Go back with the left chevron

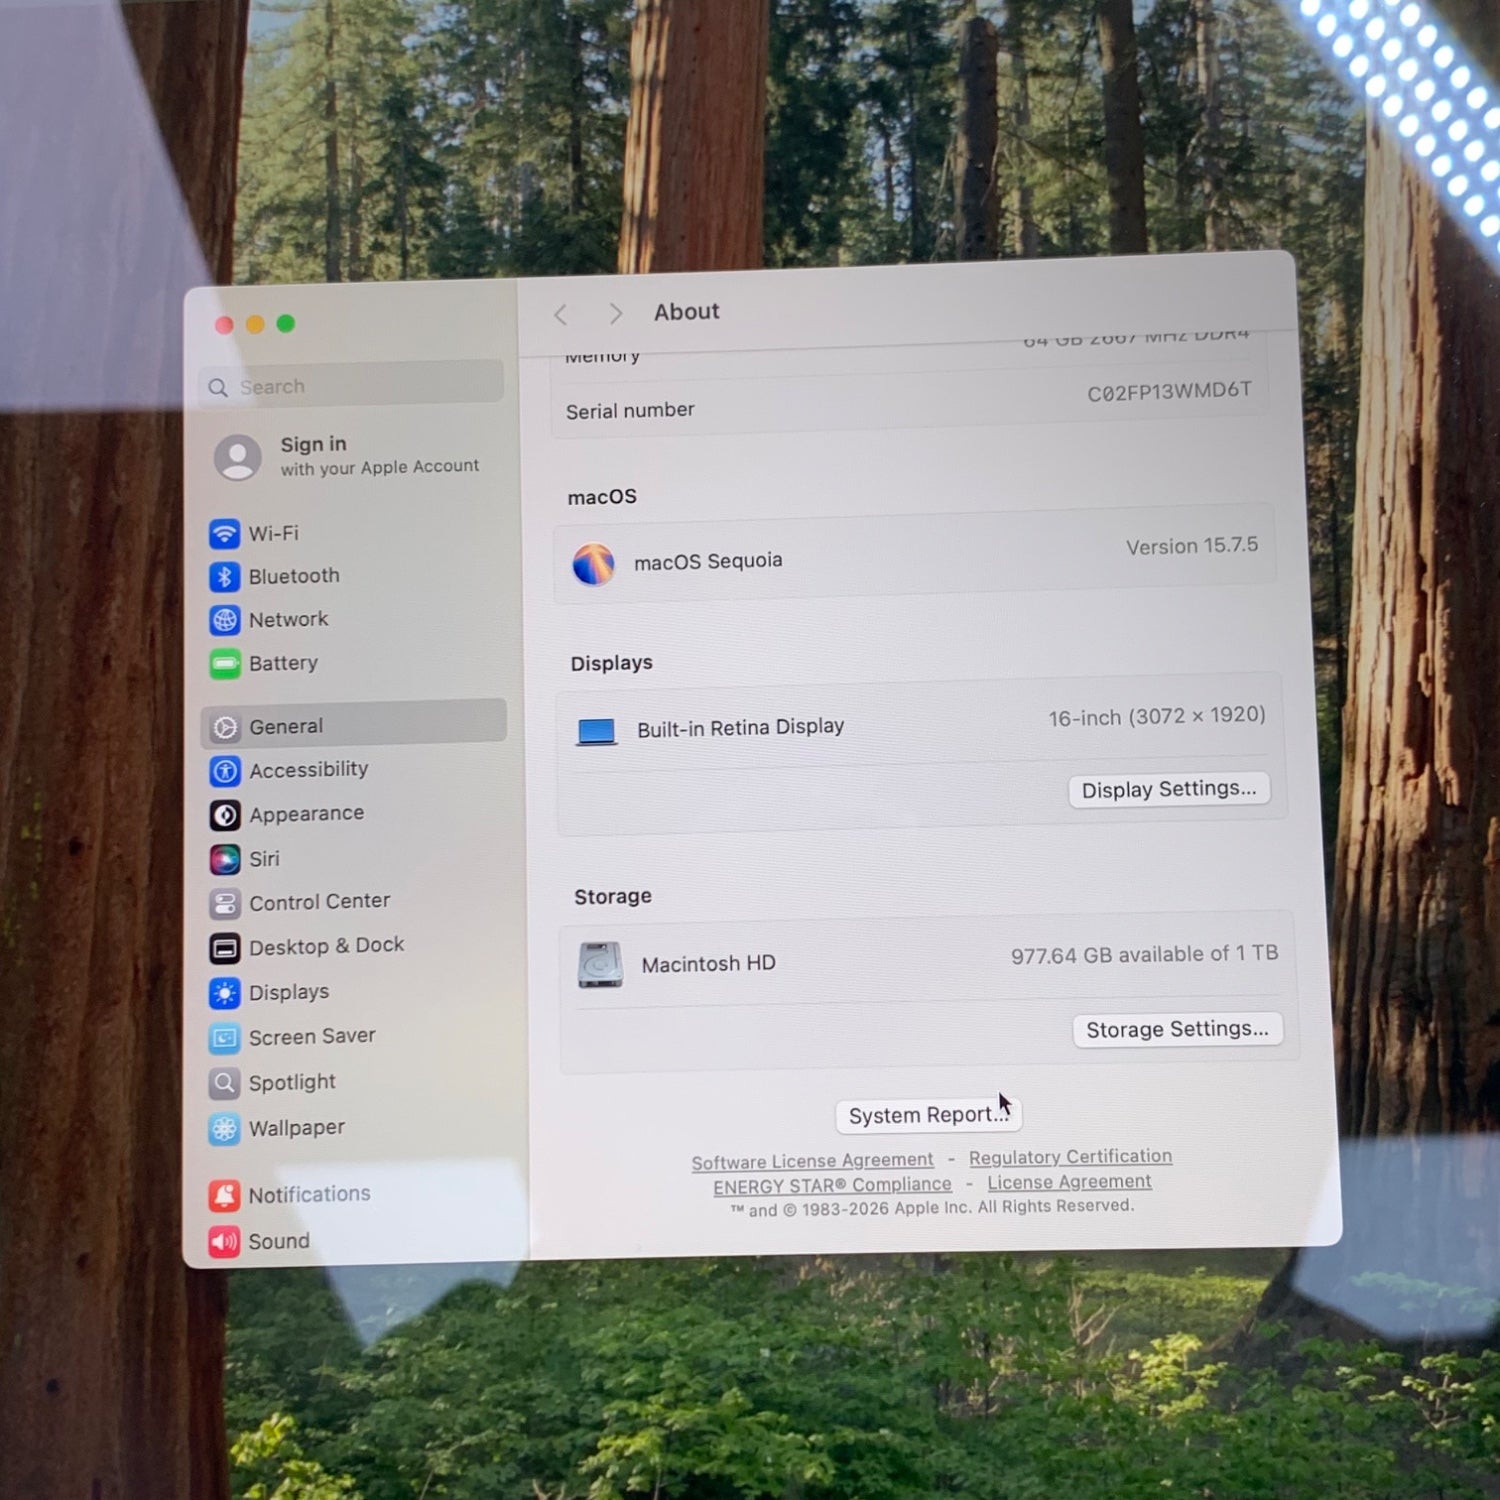click(x=561, y=315)
